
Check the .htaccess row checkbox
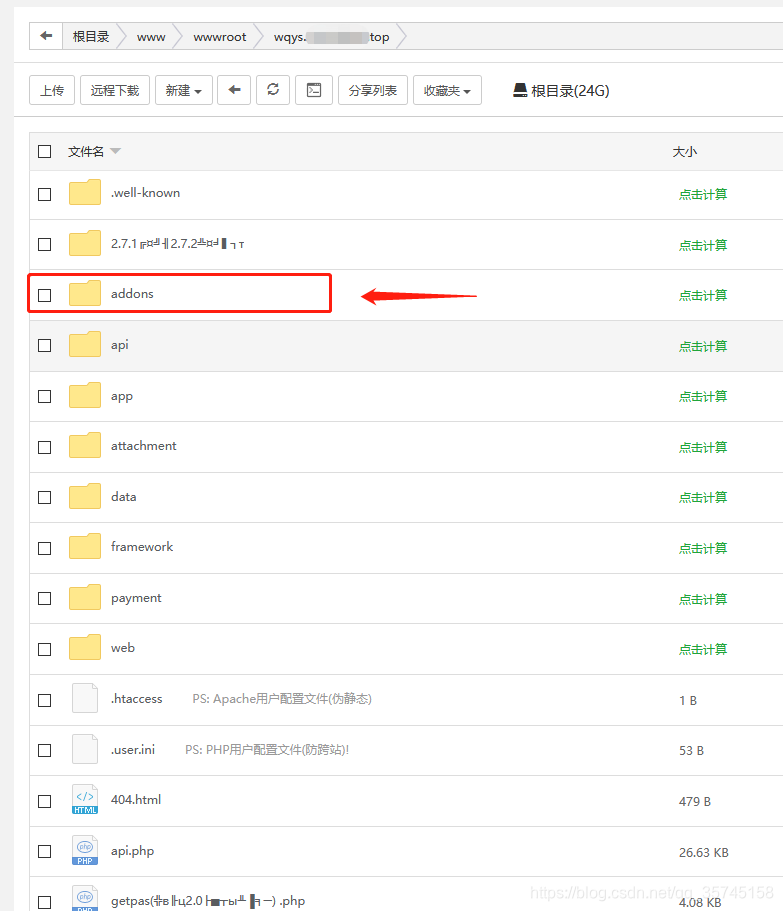click(44, 701)
